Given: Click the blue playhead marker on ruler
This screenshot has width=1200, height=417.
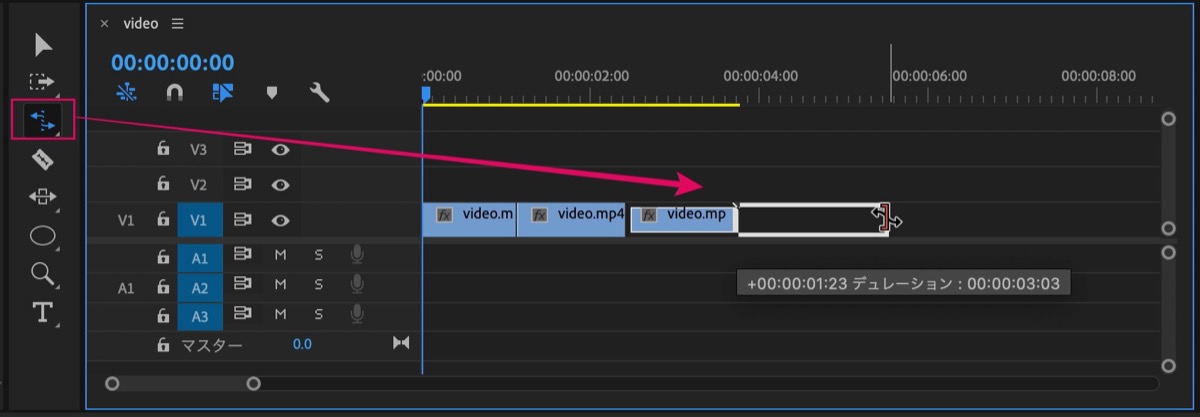Looking at the screenshot, I should (x=425, y=94).
